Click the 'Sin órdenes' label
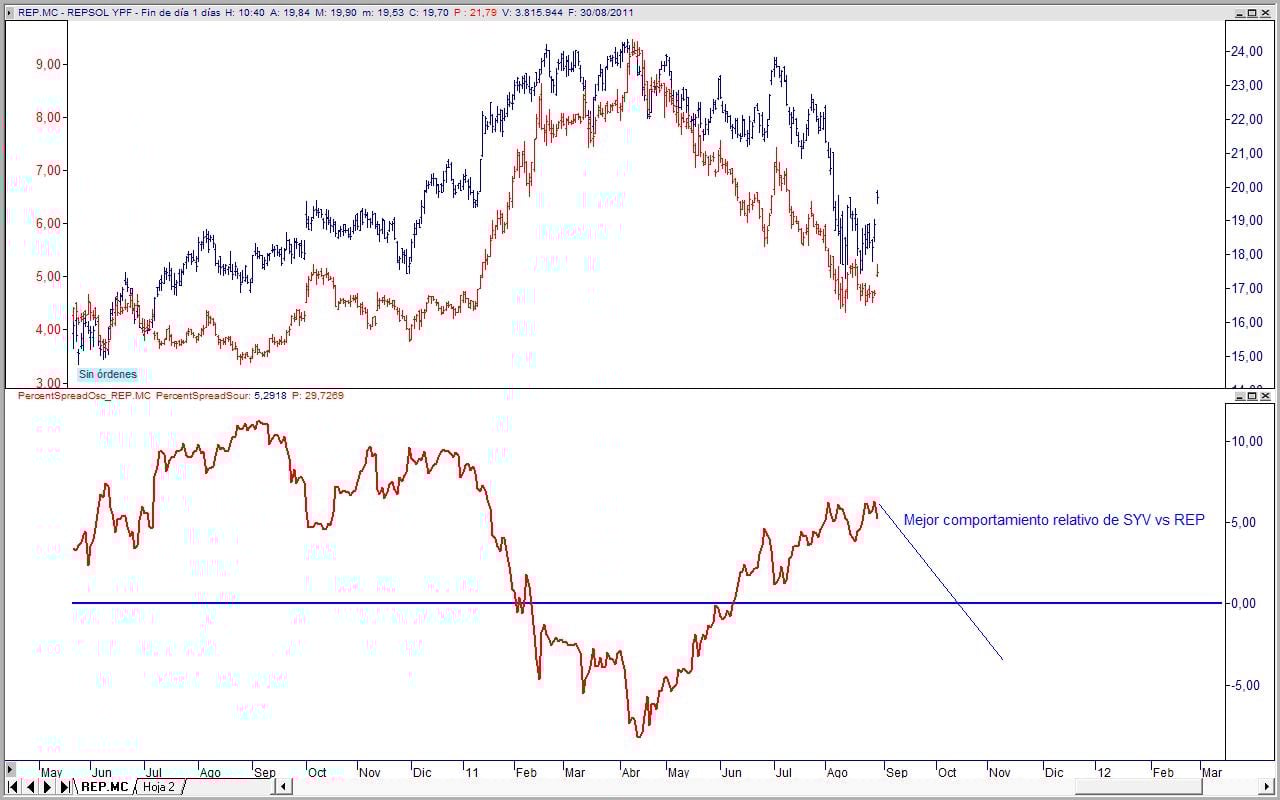Image resolution: width=1280 pixels, height=800 pixels. pos(107,375)
